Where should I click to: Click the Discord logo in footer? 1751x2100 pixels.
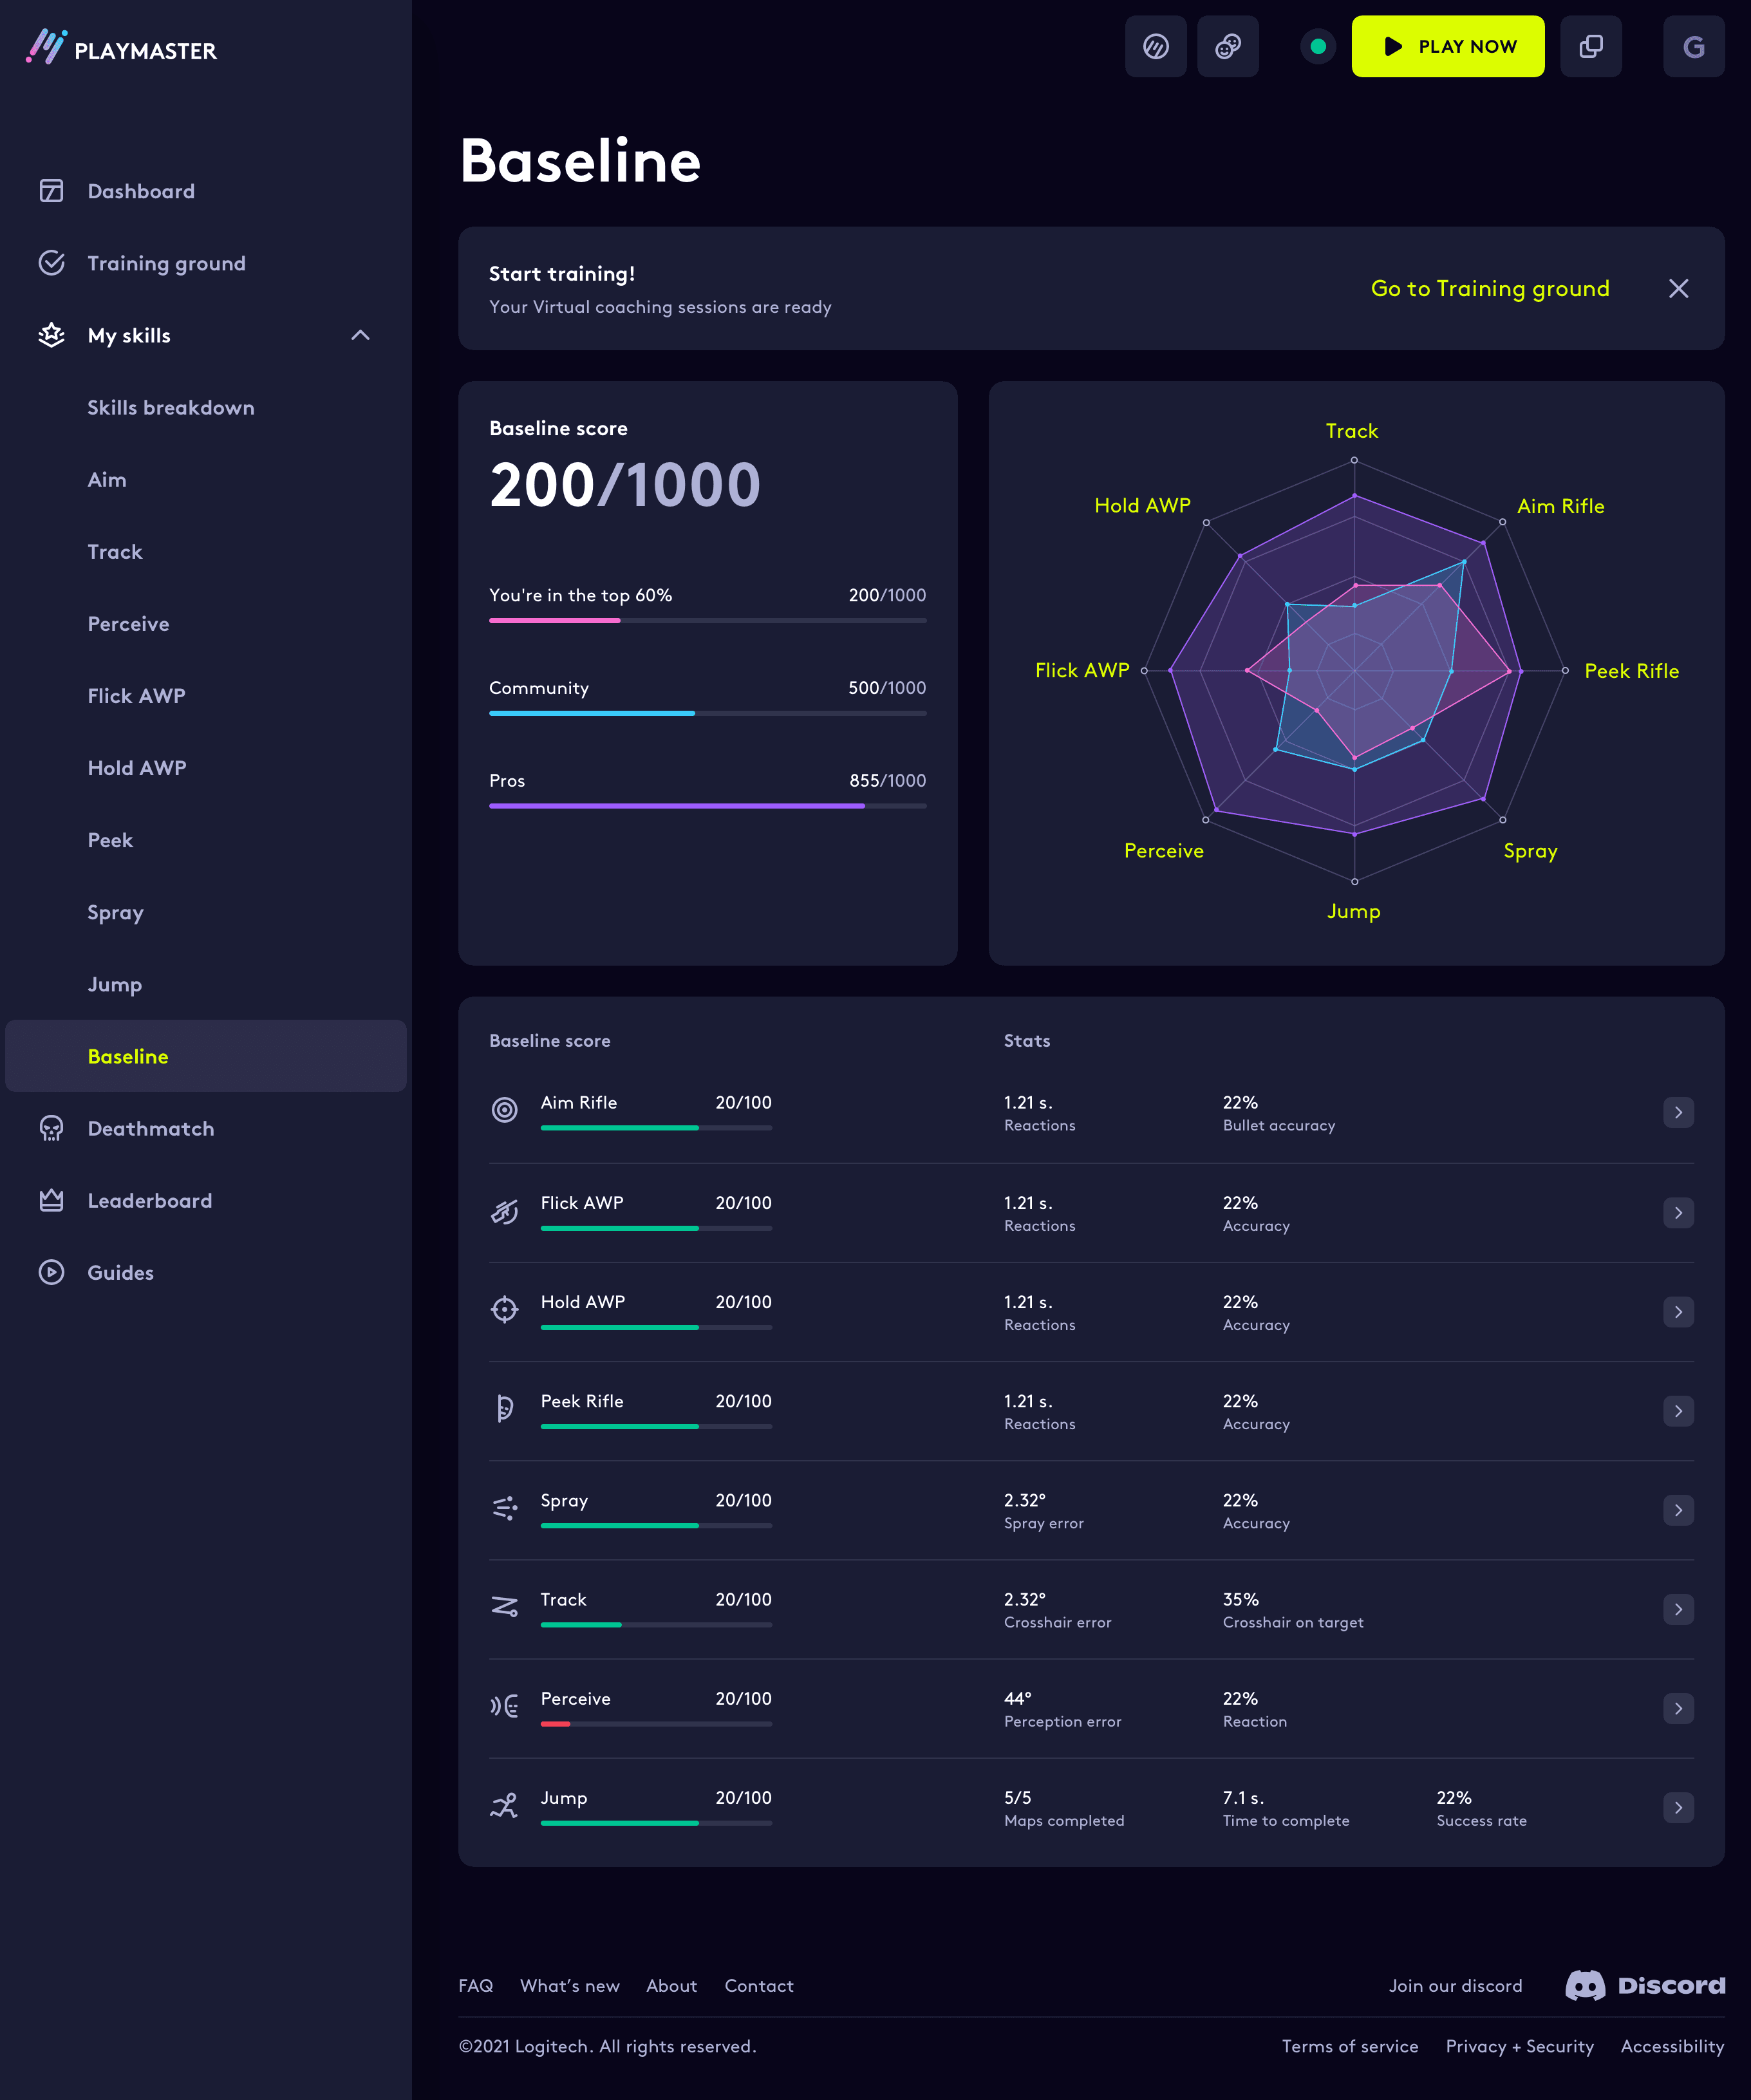pos(1645,1985)
